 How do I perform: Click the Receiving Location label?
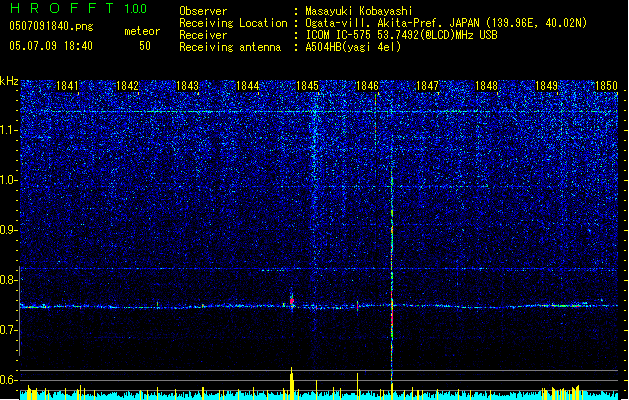pyautogui.click(x=233, y=23)
